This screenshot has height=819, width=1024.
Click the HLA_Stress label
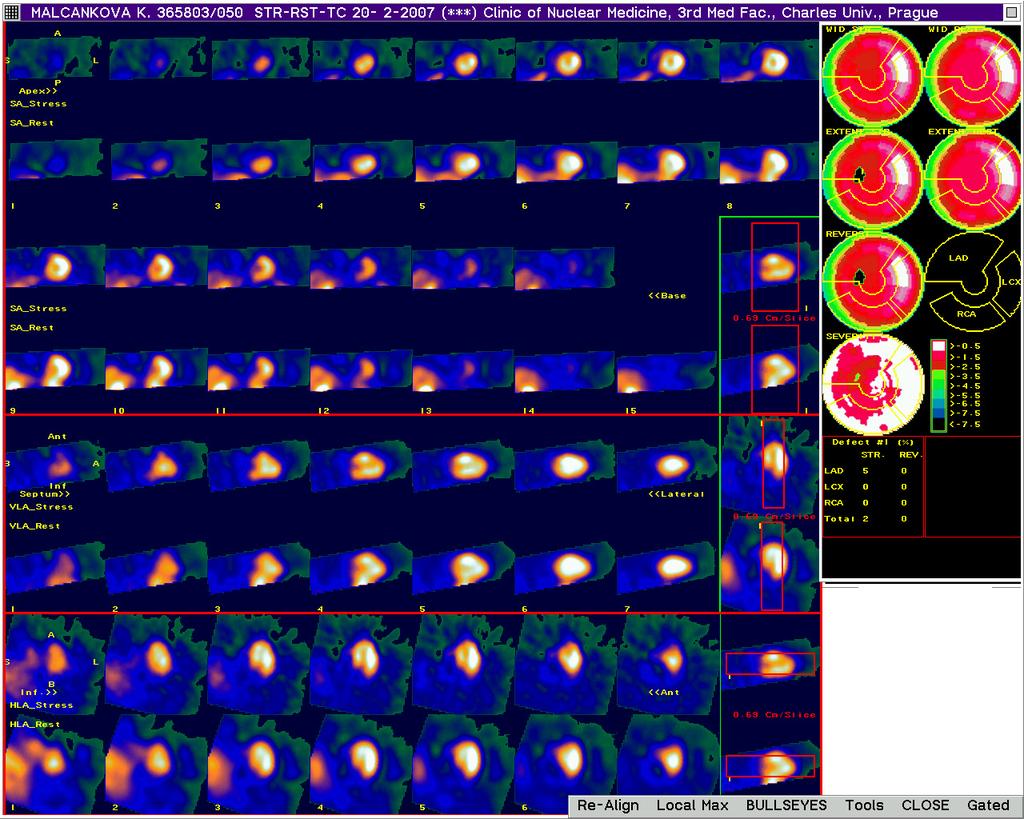point(41,705)
